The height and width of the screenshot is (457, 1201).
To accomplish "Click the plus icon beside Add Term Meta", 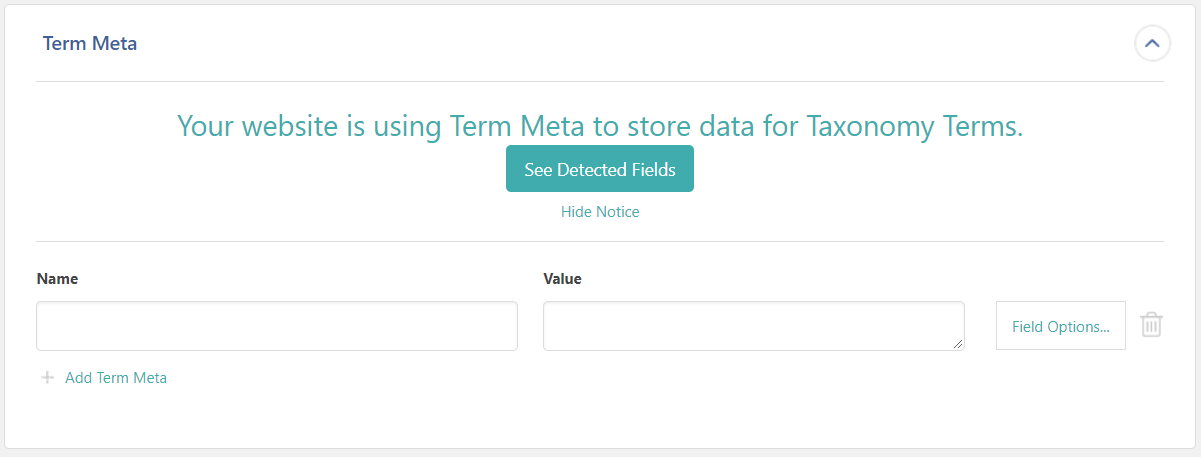I will 47,378.
